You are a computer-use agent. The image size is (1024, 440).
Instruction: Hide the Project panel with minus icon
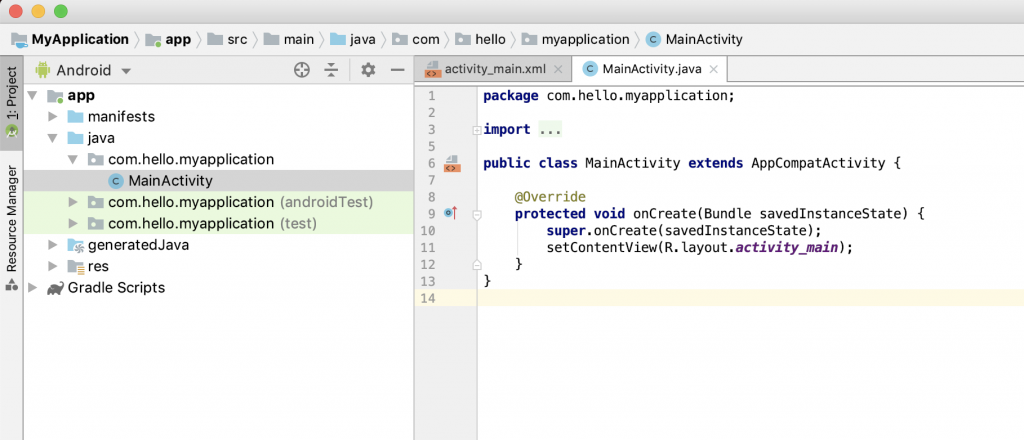(397, 70)
